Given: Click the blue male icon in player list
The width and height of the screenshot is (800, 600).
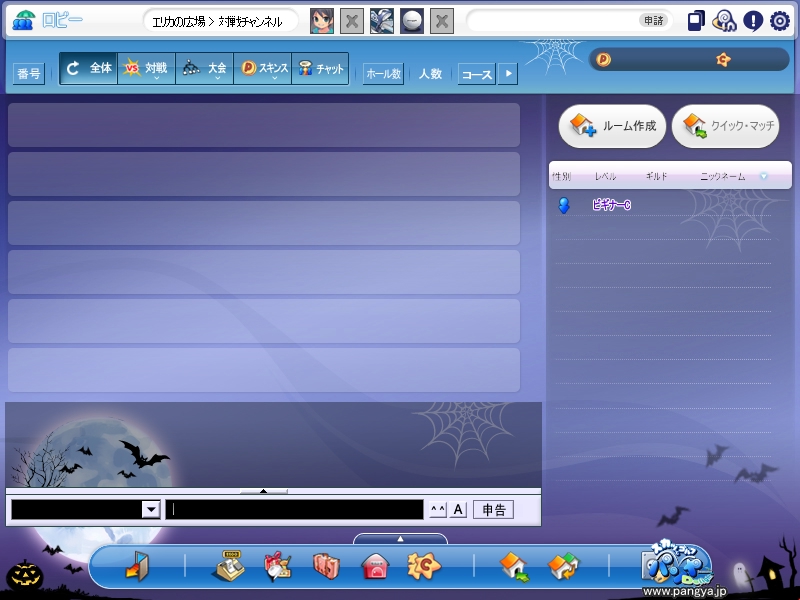Looking at the screenshot, I should (564, 205).
